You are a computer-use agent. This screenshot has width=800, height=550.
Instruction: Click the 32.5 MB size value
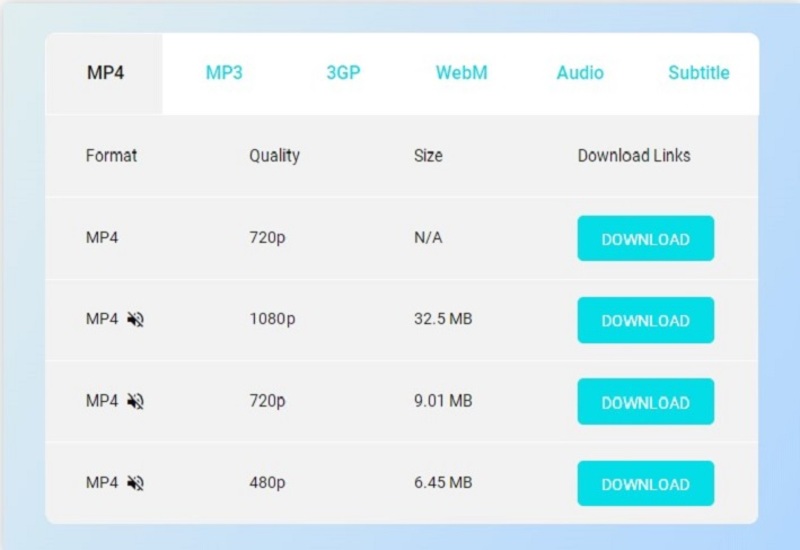pos(443,319)
